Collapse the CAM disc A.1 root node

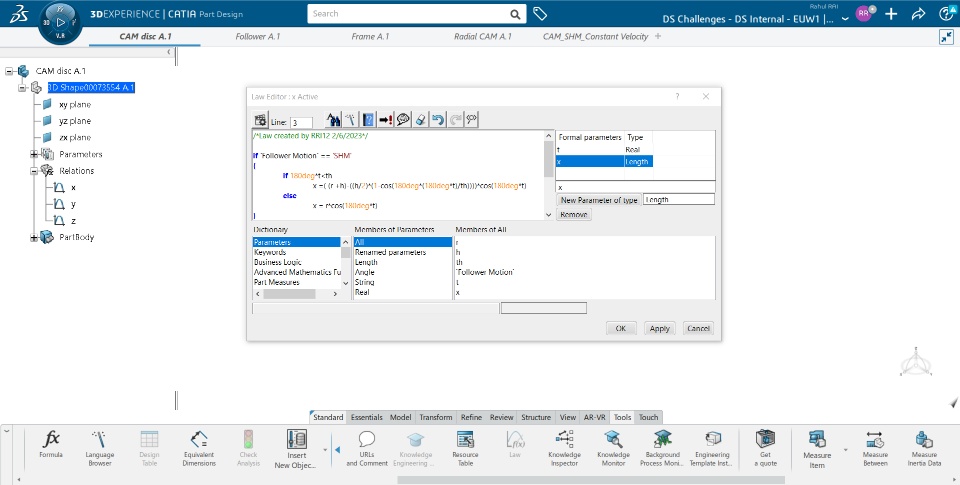(x=9, y=71)
